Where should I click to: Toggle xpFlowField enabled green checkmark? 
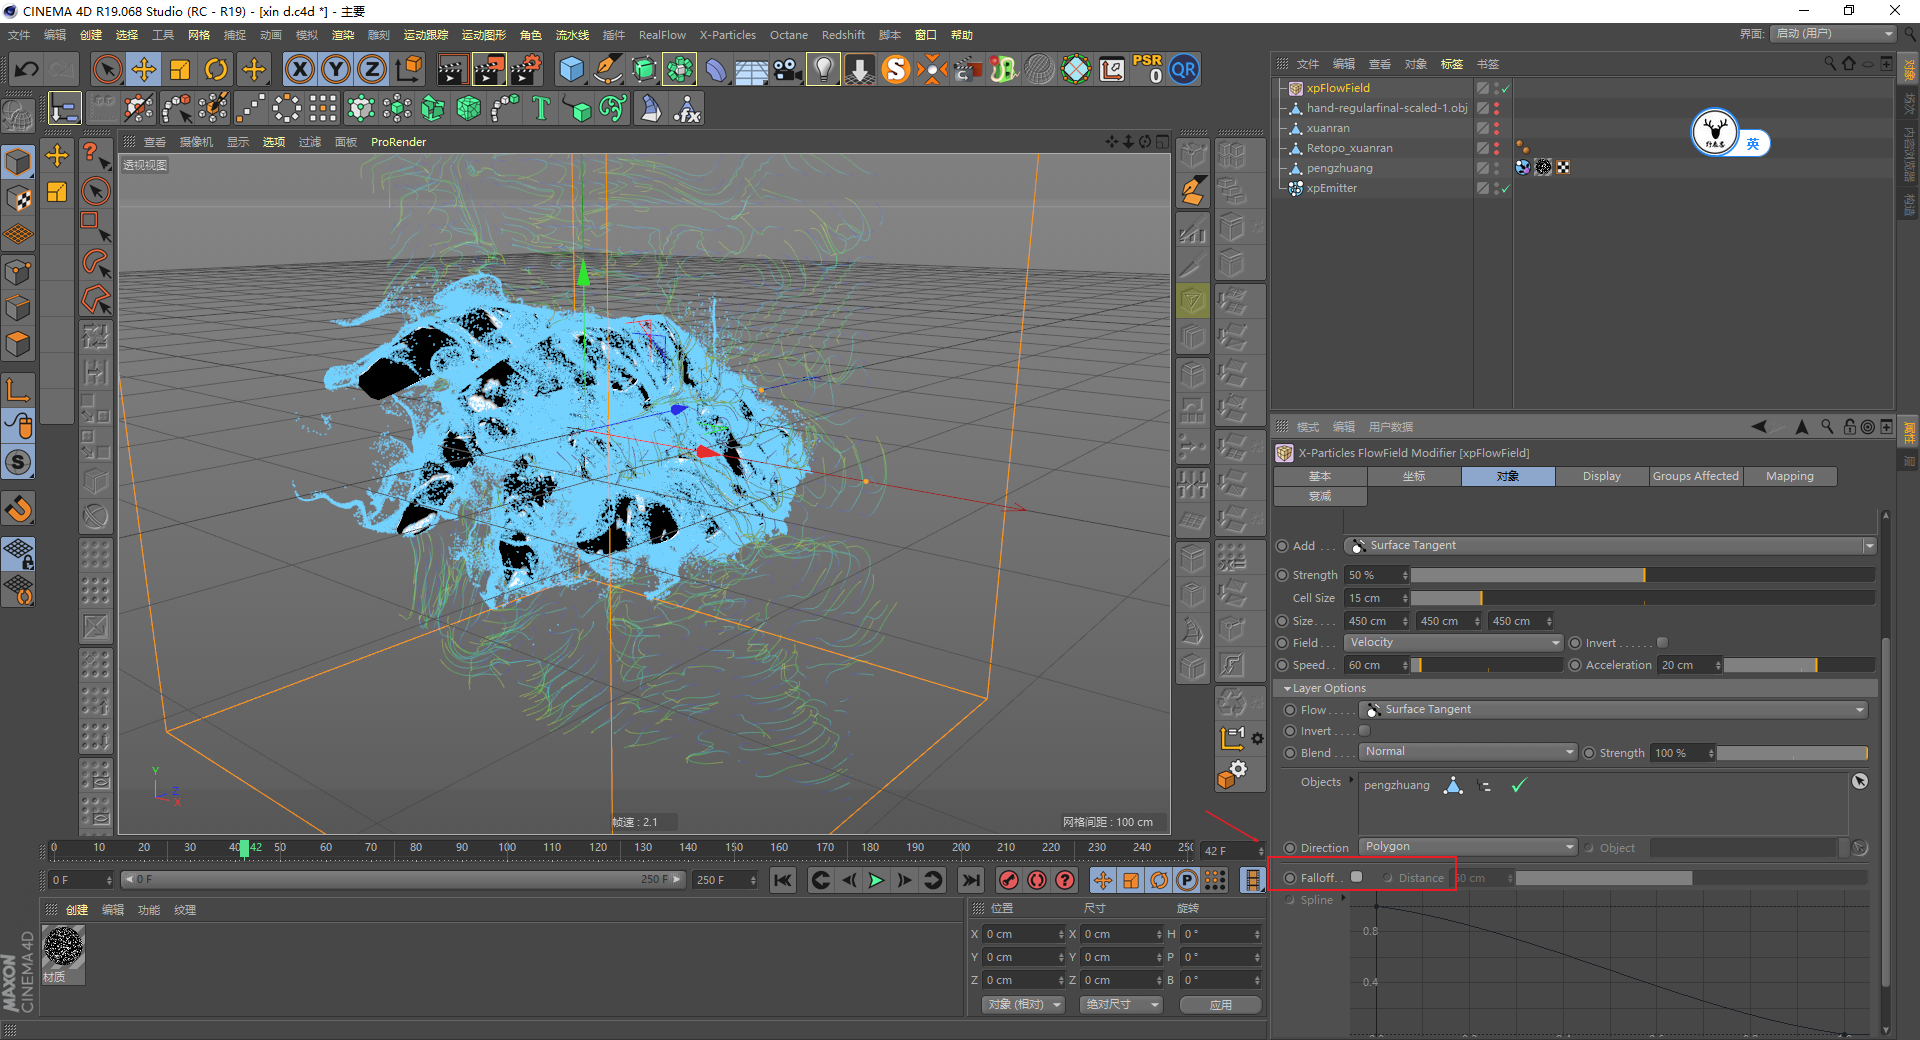point(1505,89)
